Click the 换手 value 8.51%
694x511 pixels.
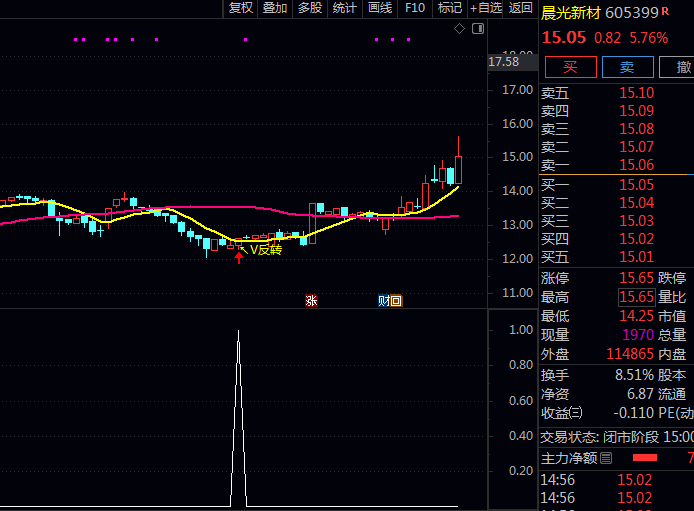pyautogui.click(x=634, y=375)
